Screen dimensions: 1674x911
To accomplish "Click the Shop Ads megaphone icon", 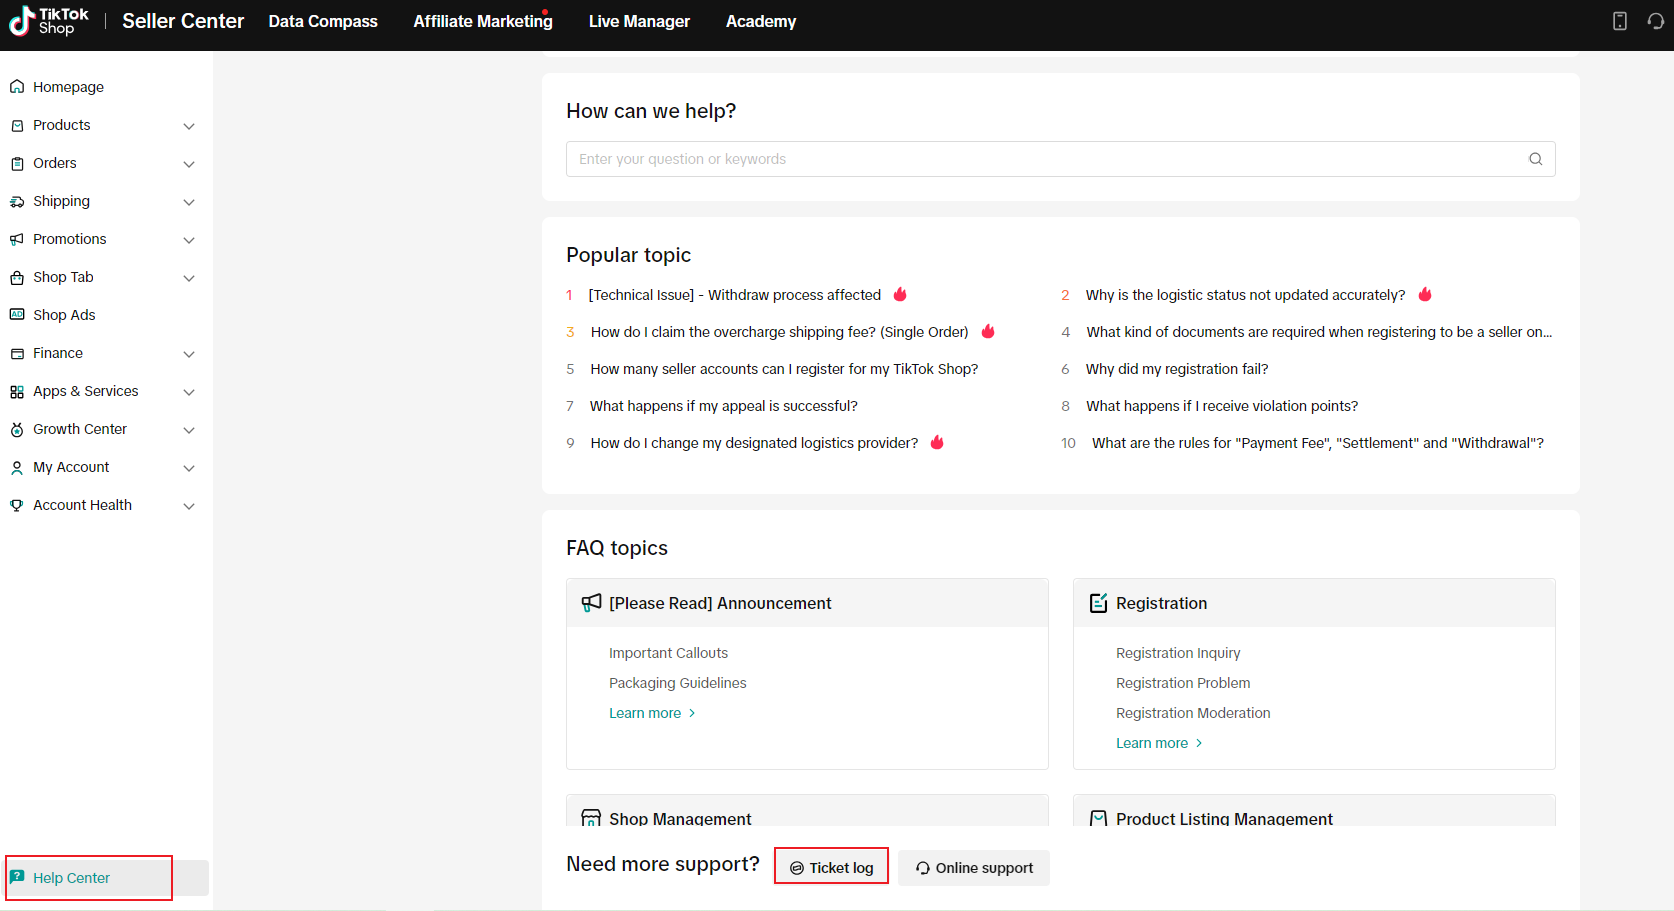I will [x=17, y=314].
